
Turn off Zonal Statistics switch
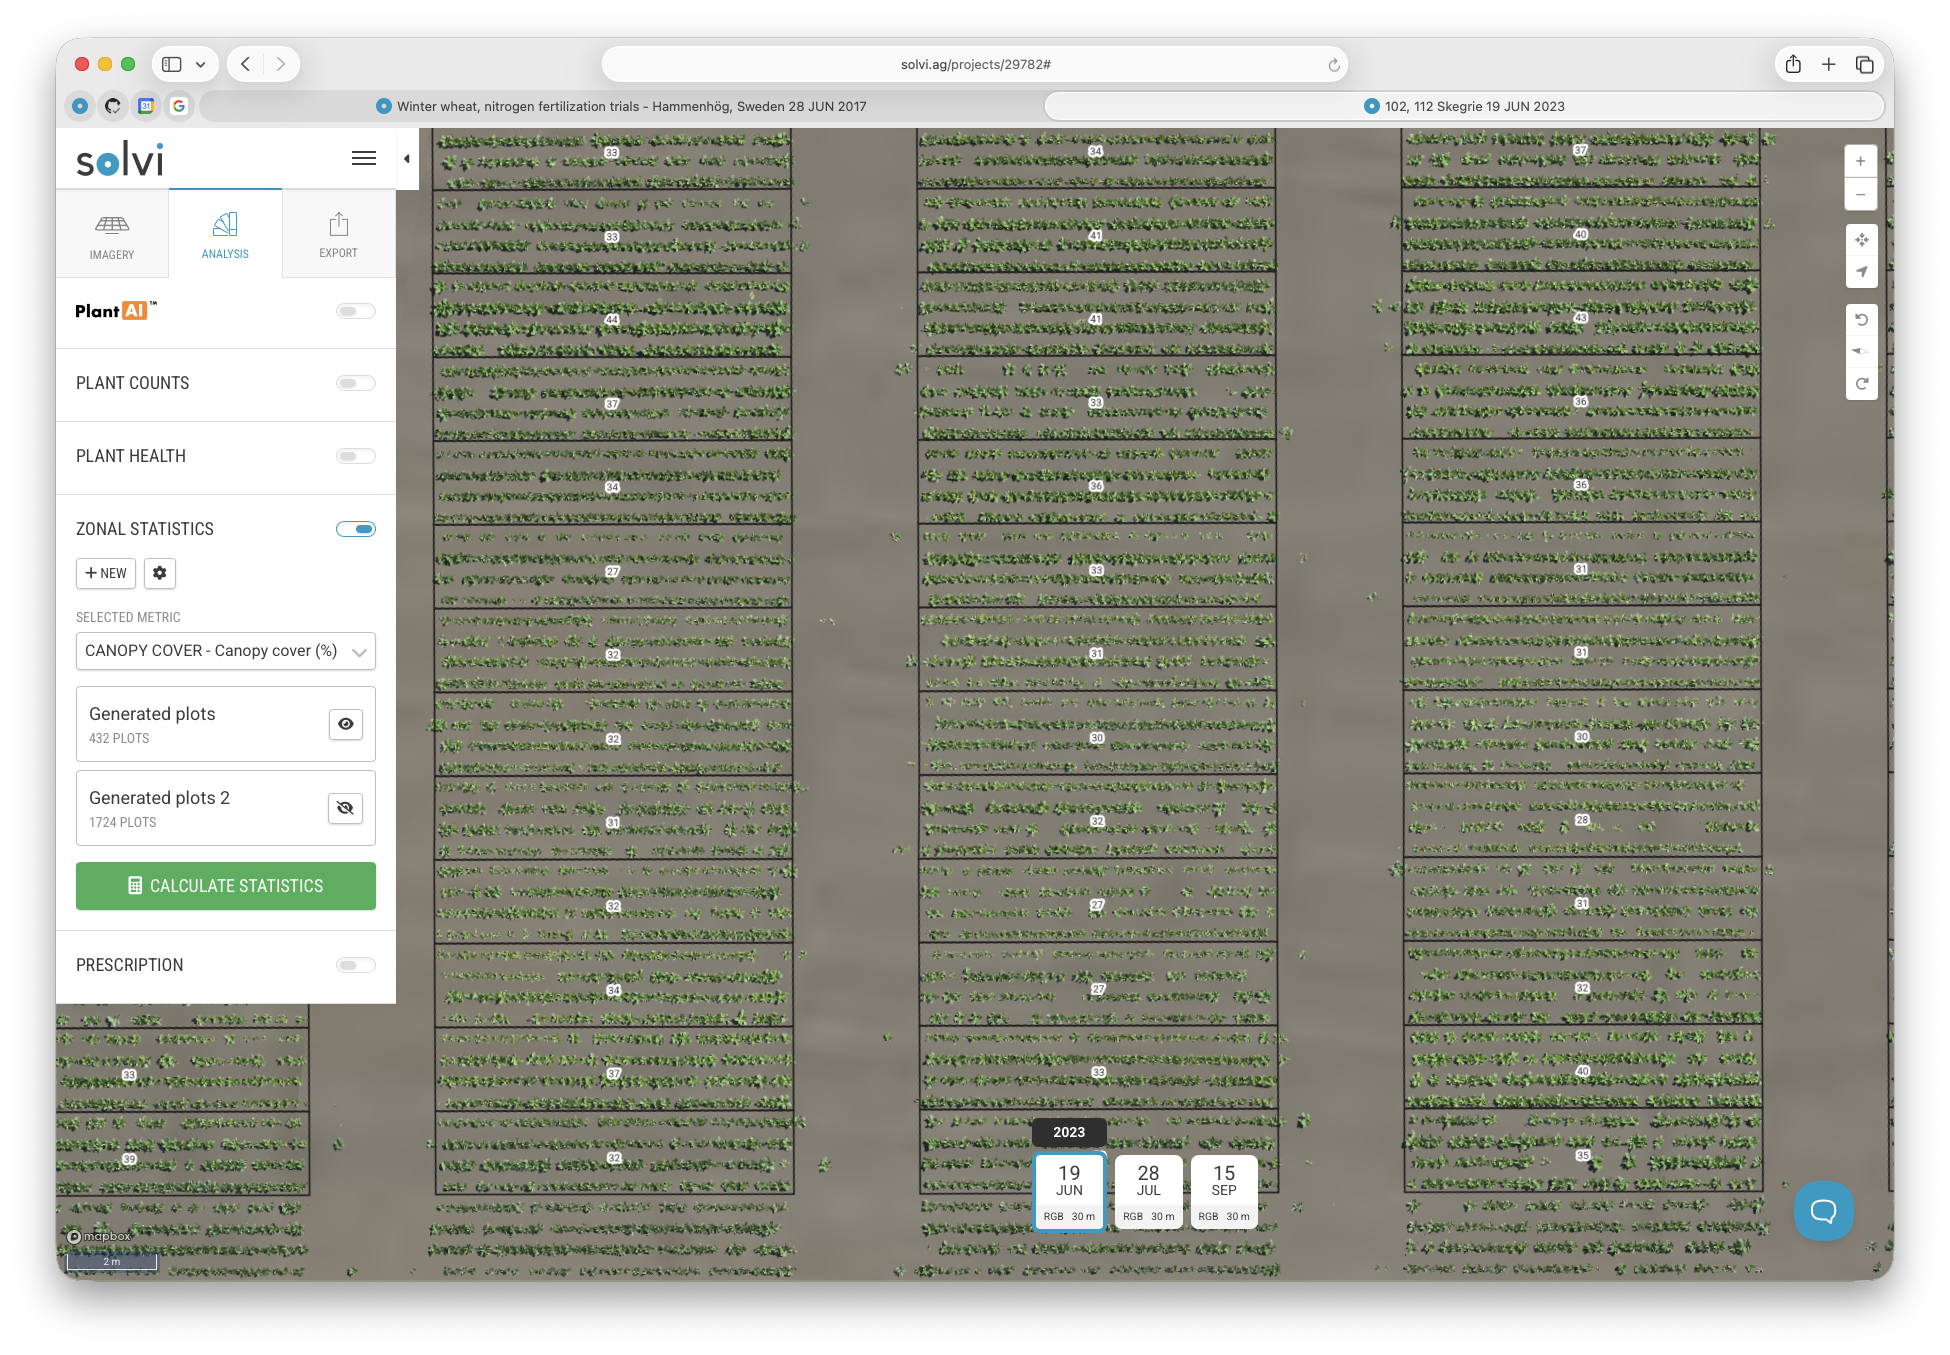(x=355, y=529)
